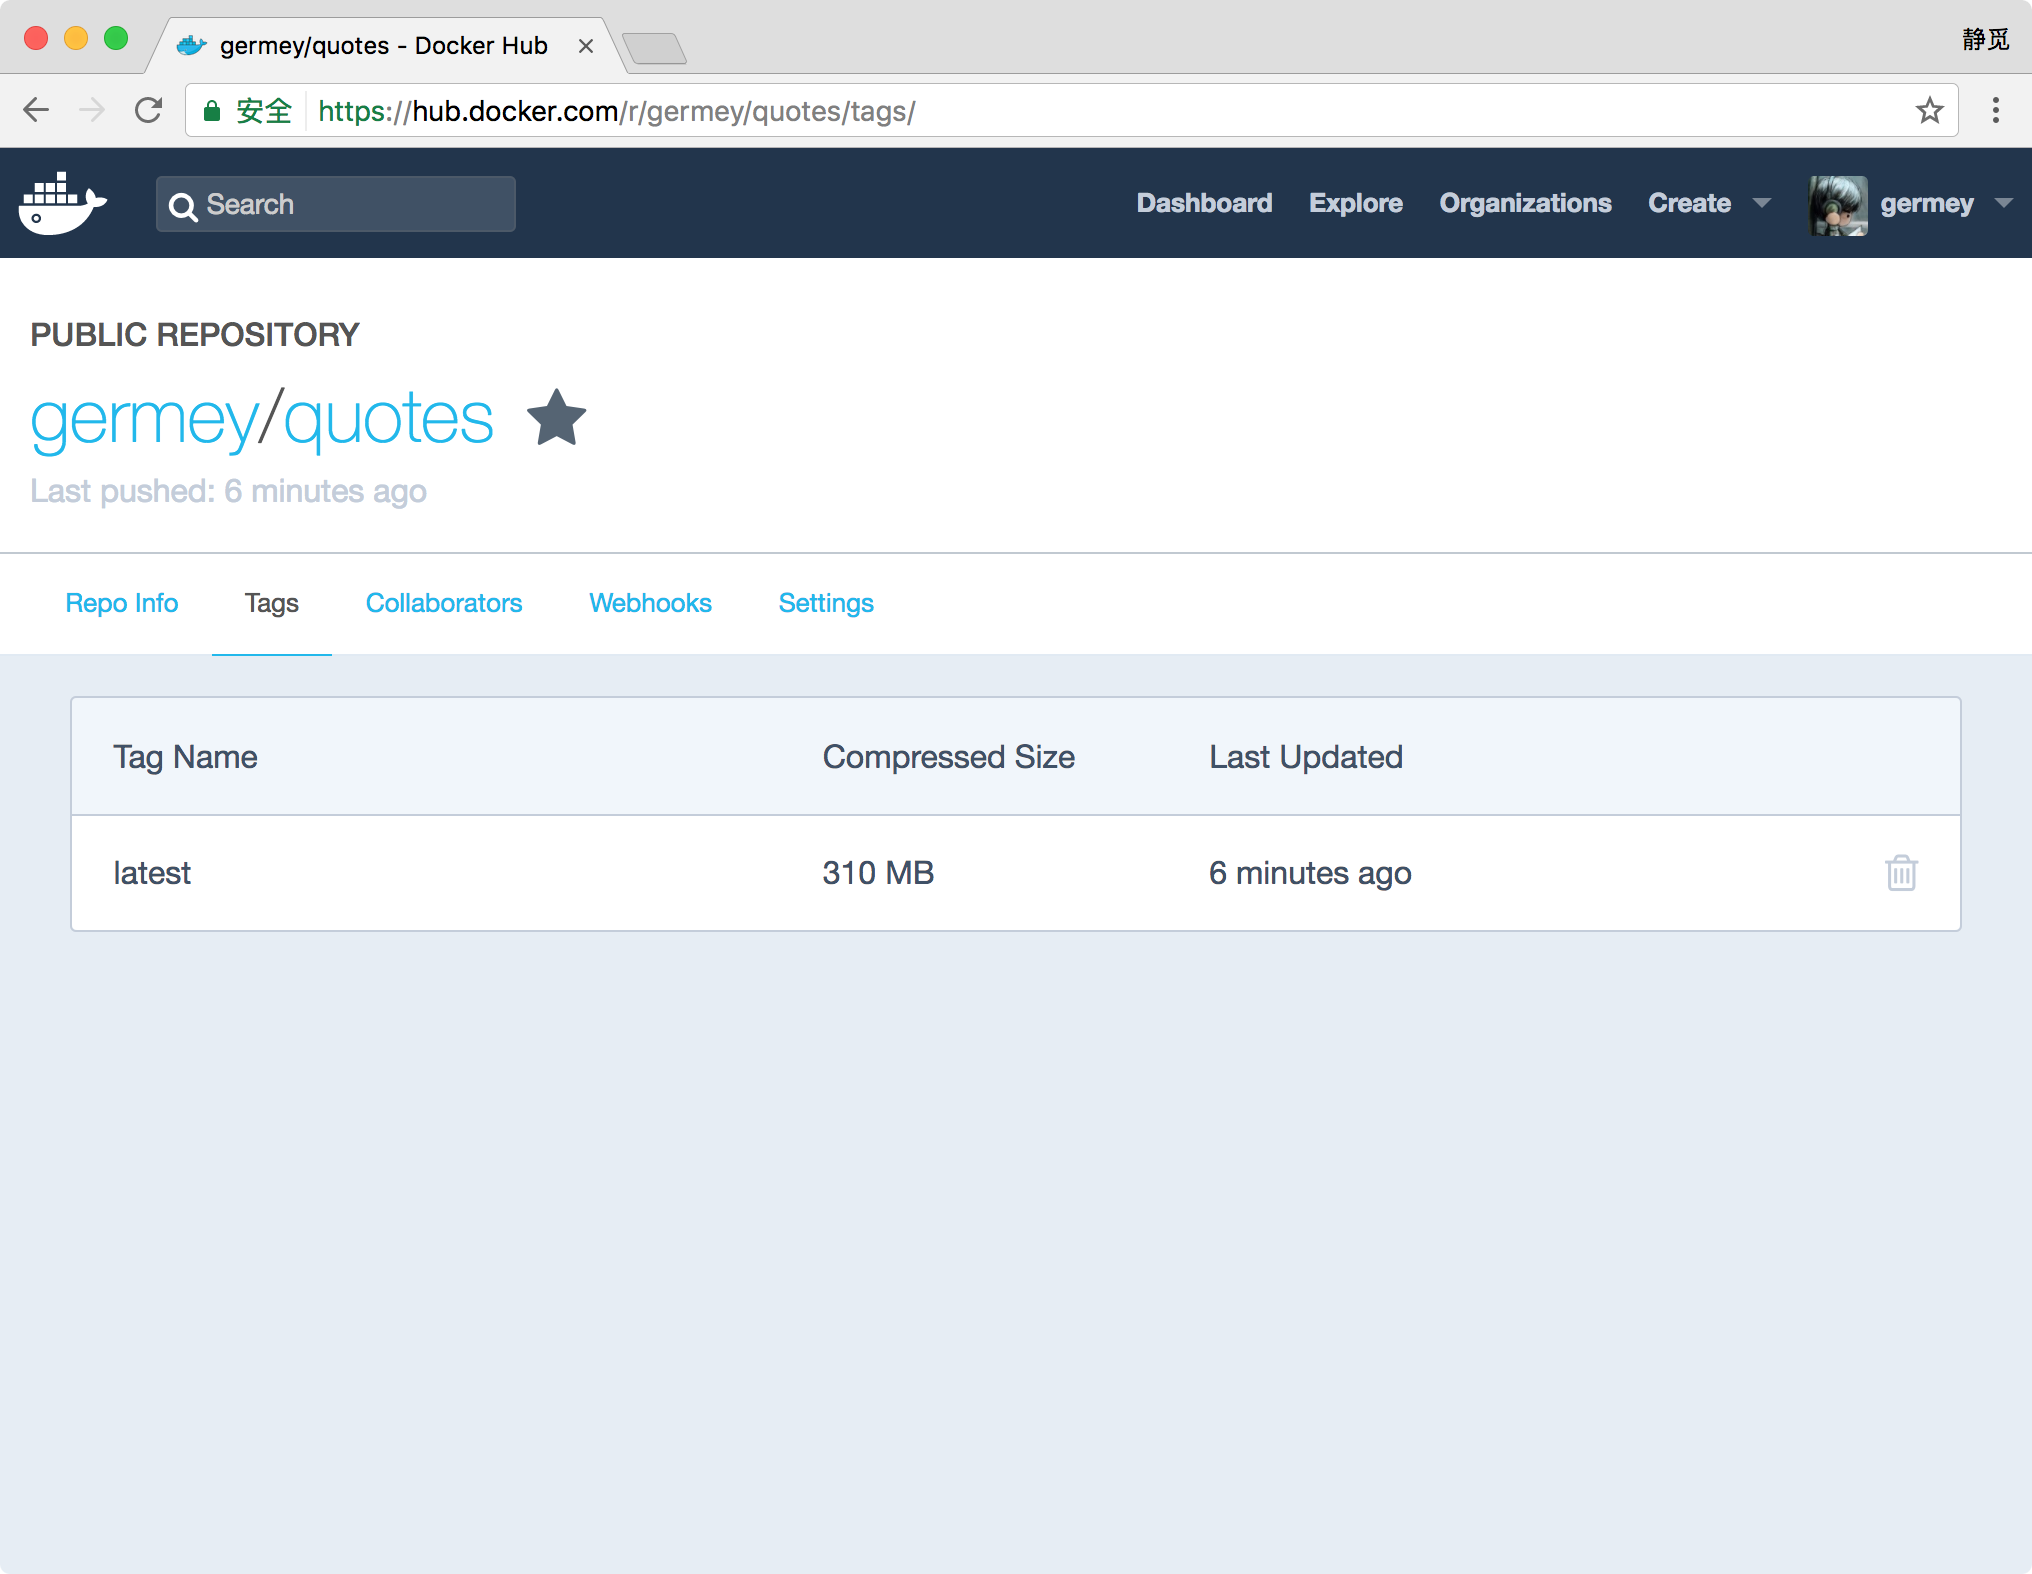Image resolution: width=2032 pixels, height=1574 pixels.
Task: Click the germey user avatar
Action: pyautogui.click(x=1838, y=205)
